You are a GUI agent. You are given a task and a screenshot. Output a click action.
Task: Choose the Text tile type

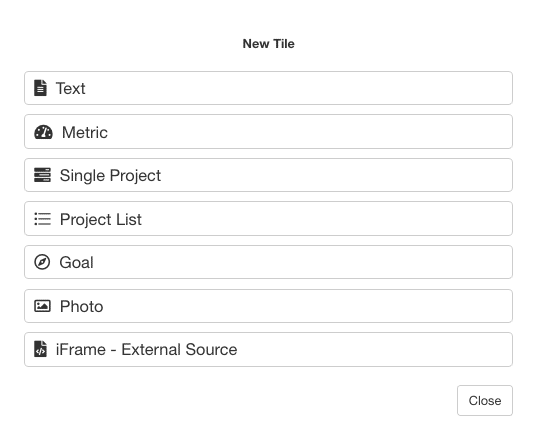268,88
